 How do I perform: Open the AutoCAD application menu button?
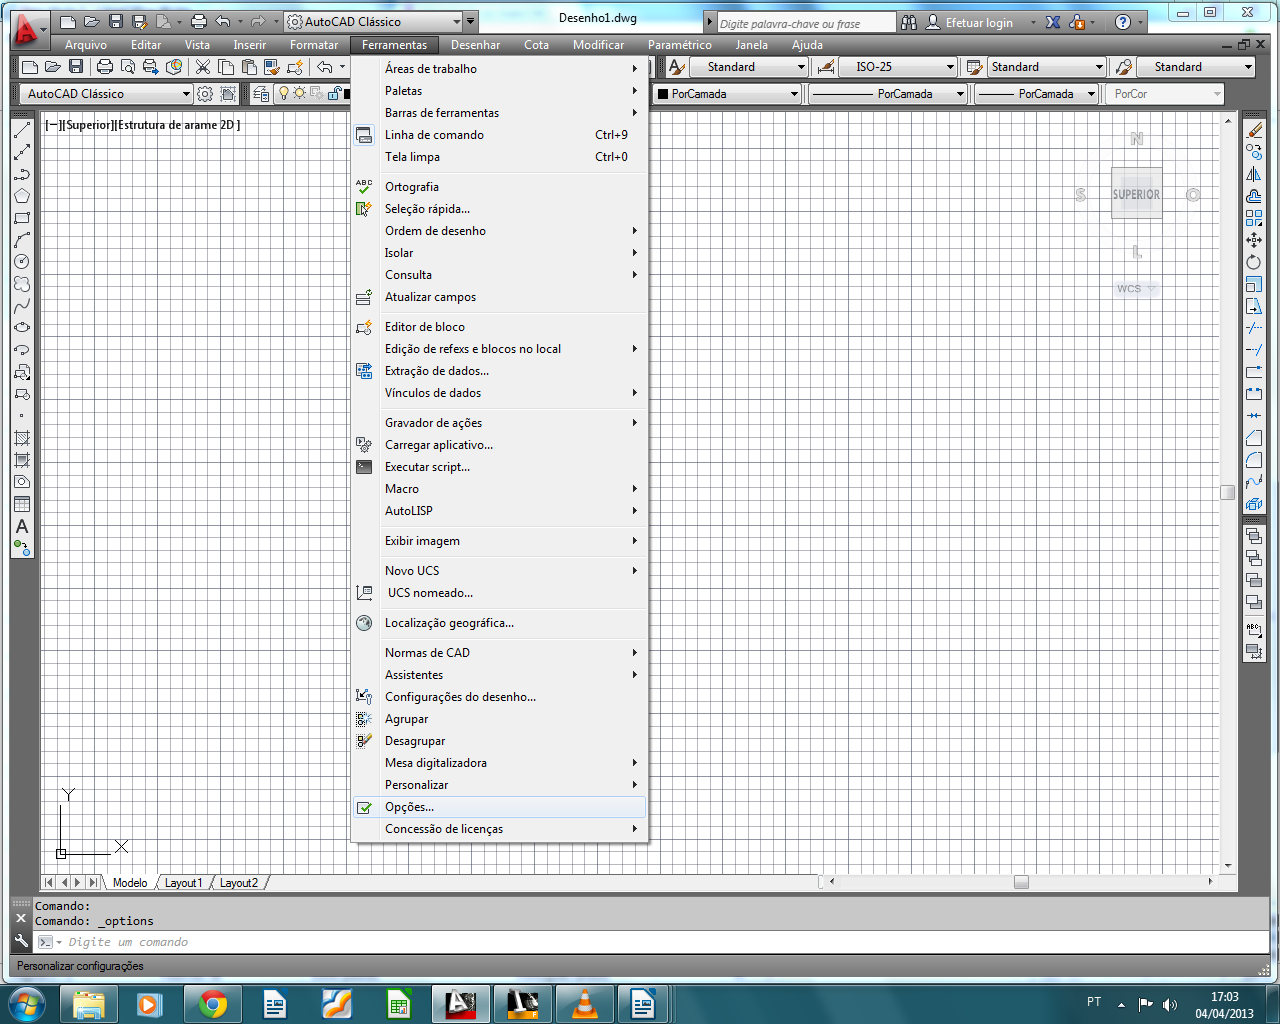pos(28,30)
